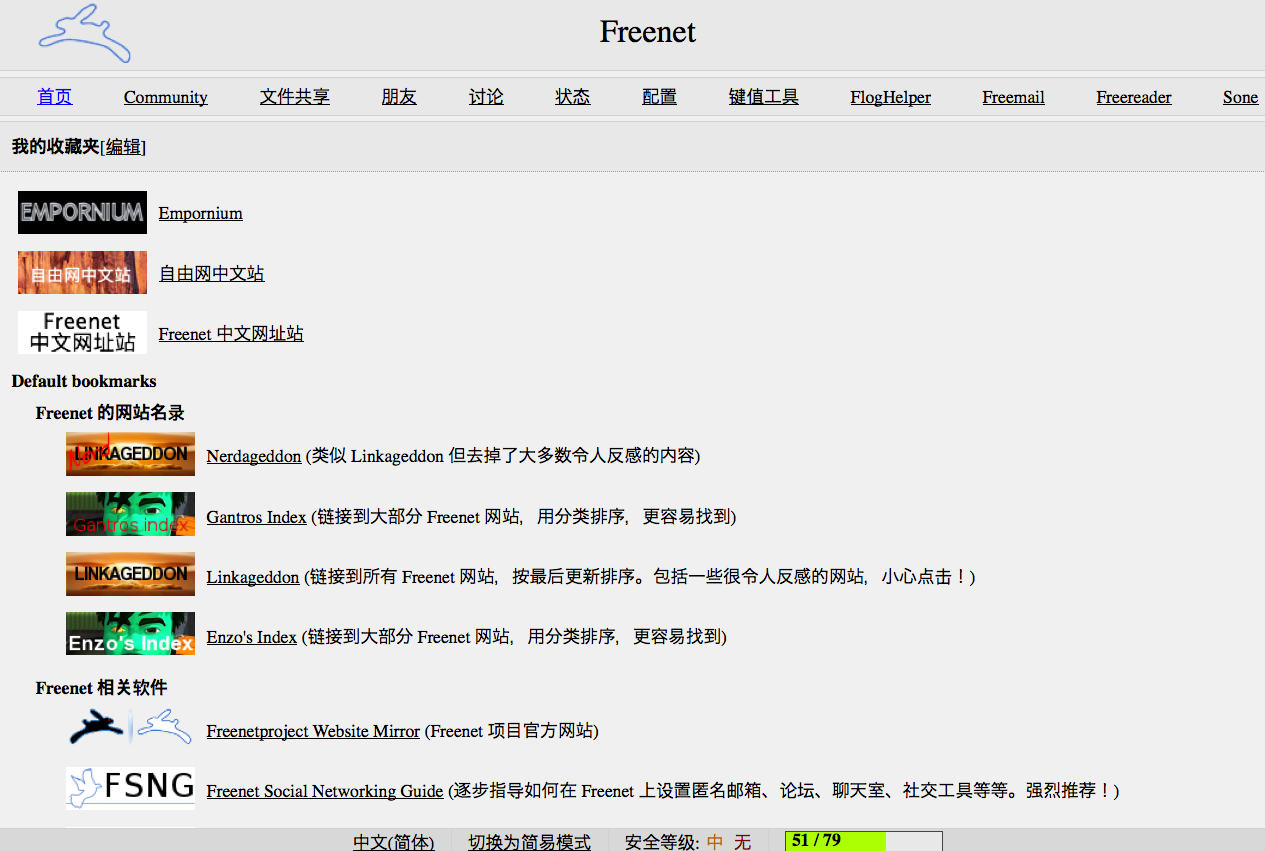
Task: Click the 自由网中文站 orange banner image
Action: pos(82,272)
